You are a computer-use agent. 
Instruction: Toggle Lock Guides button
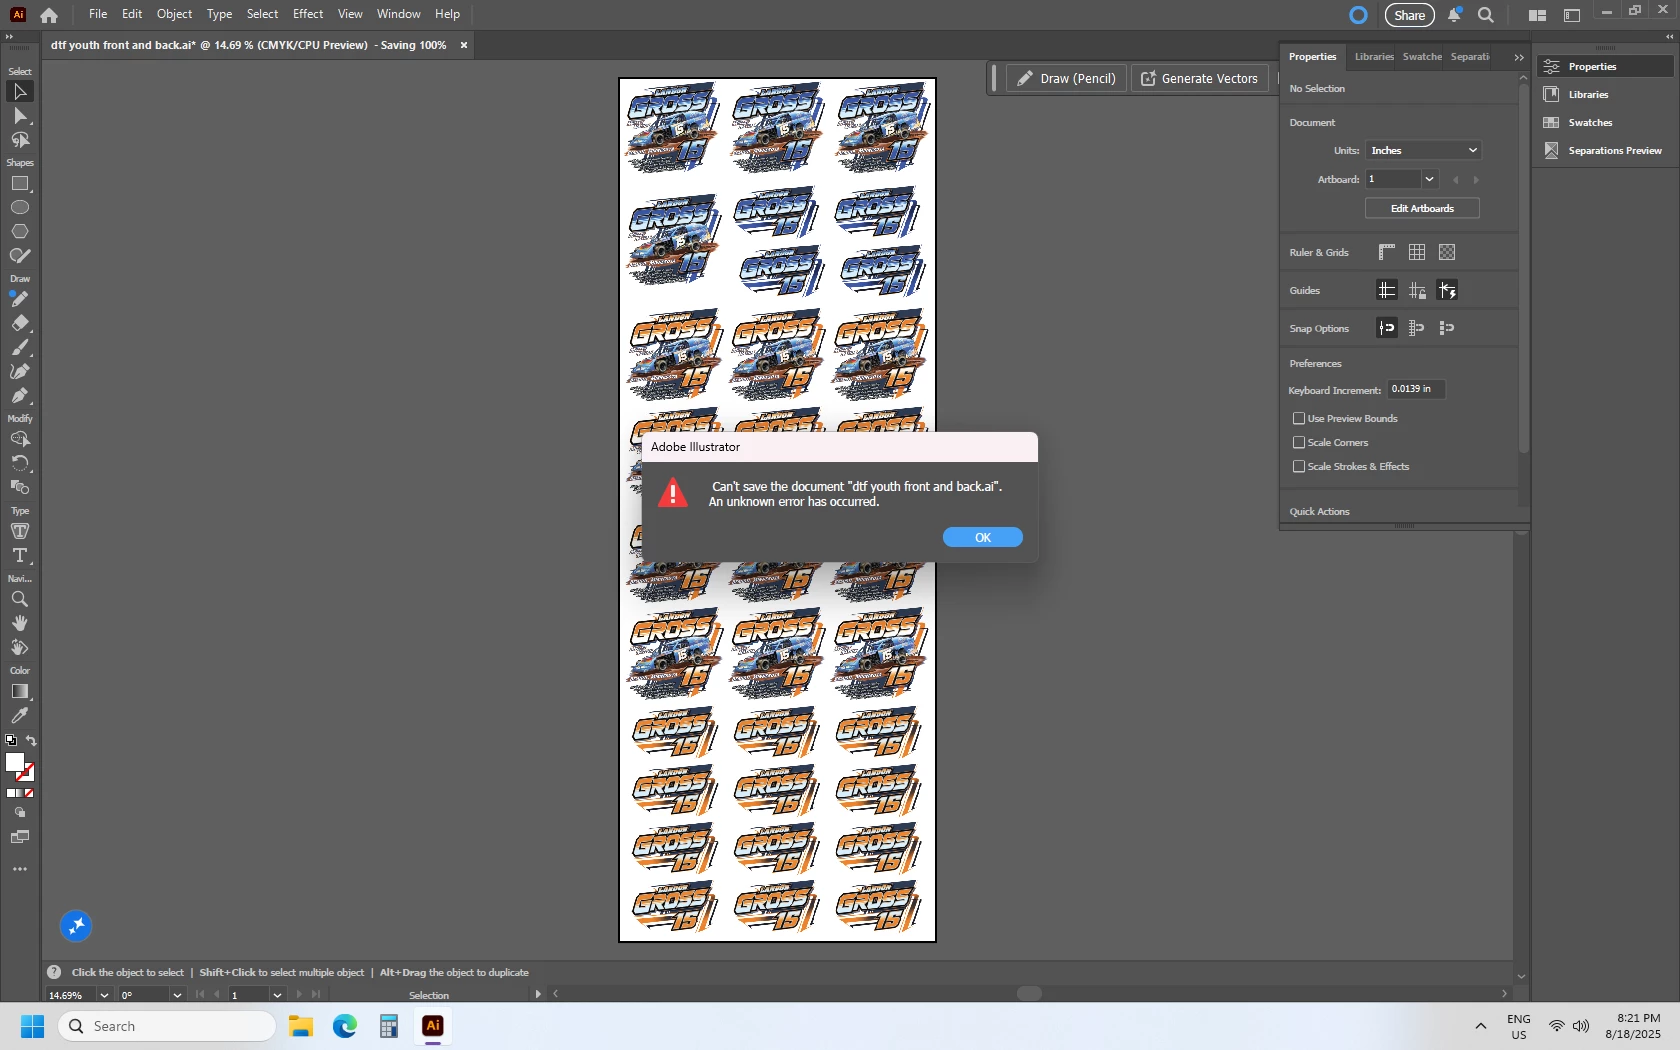[x=1417, y=290]
